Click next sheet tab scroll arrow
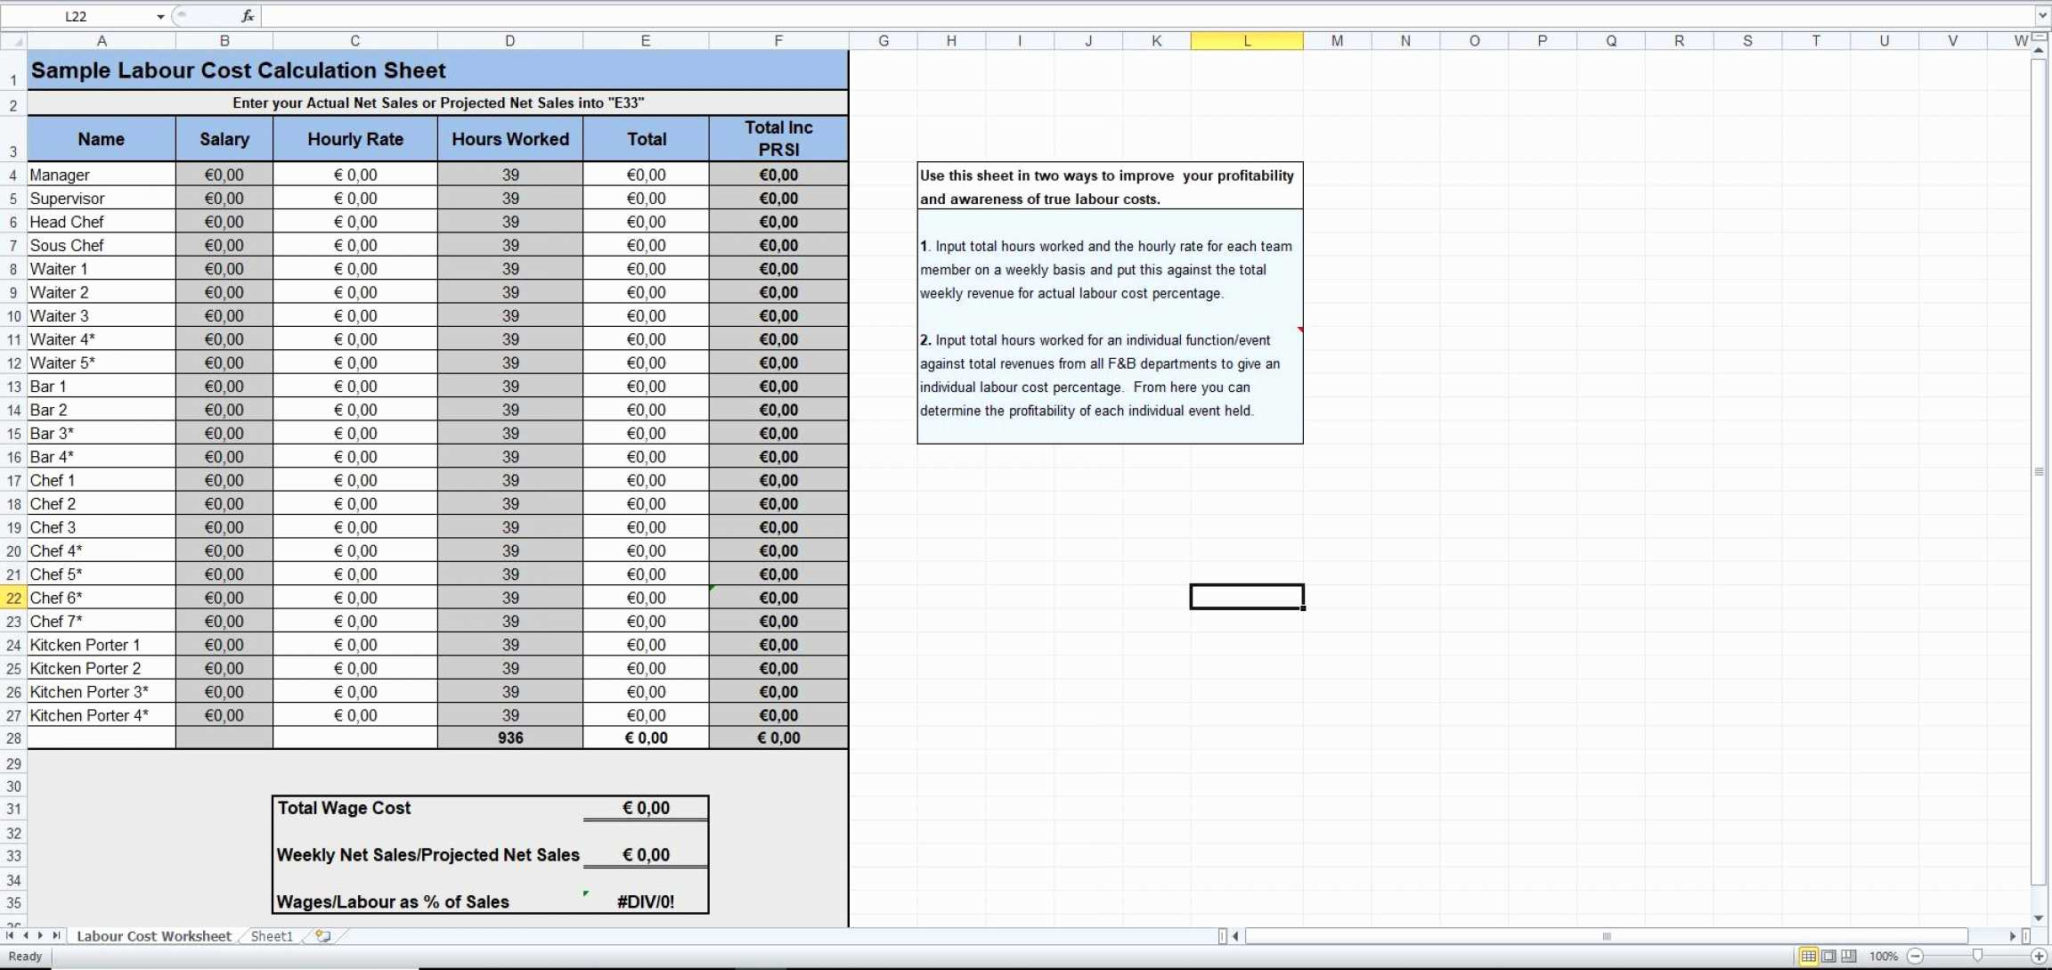The width and height of the screenshot is (2052, 970). click(41, 936)
